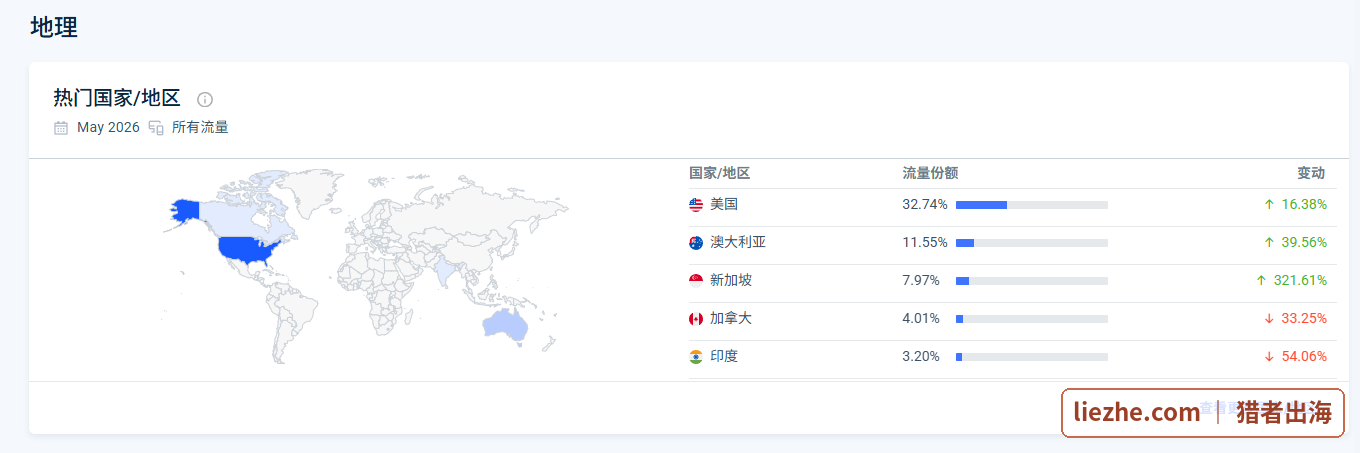Click the red down arrow beside 33.25%
Screen dimensions: 1360x453
click(1269, 318)
